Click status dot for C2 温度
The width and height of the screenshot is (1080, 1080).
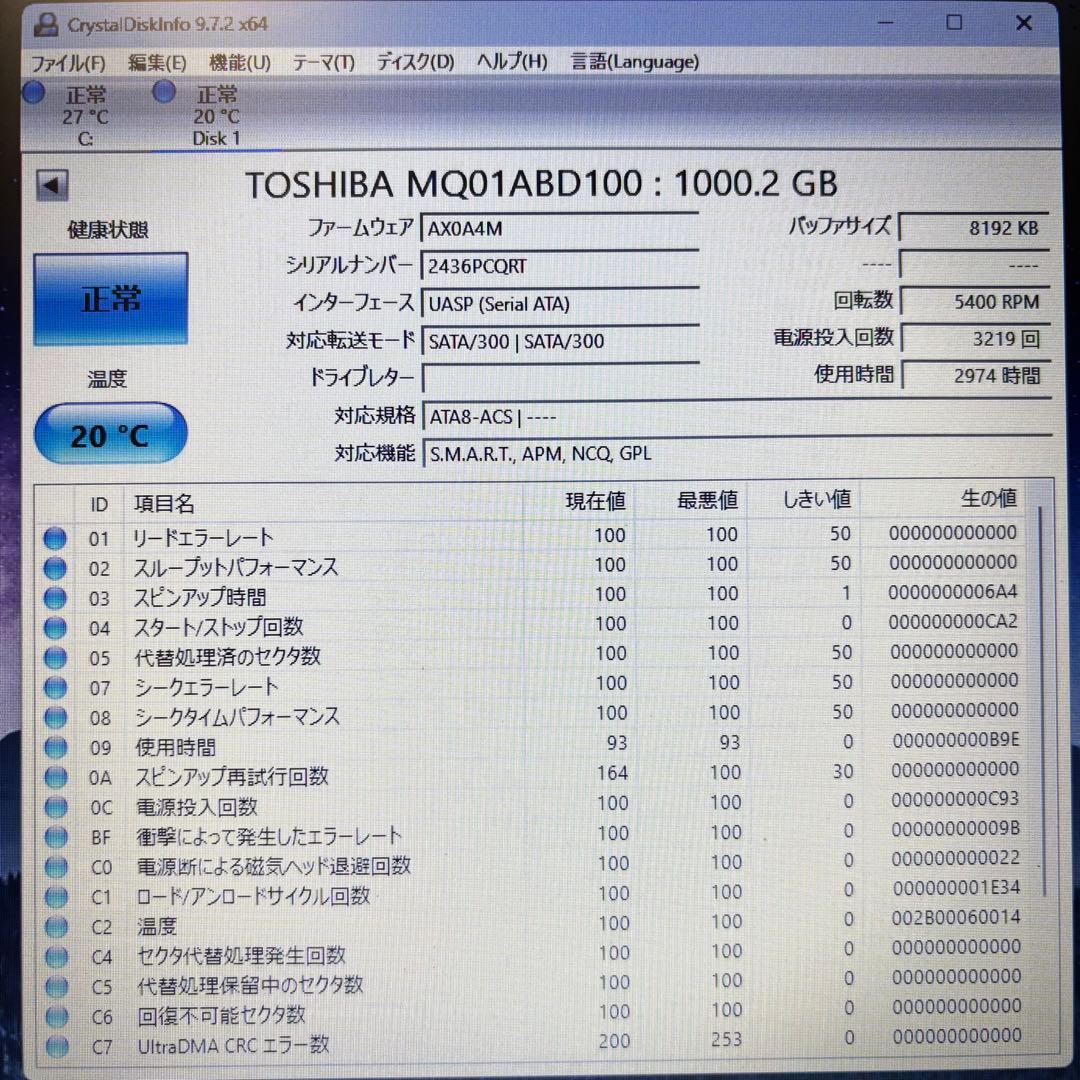(56, 927)
